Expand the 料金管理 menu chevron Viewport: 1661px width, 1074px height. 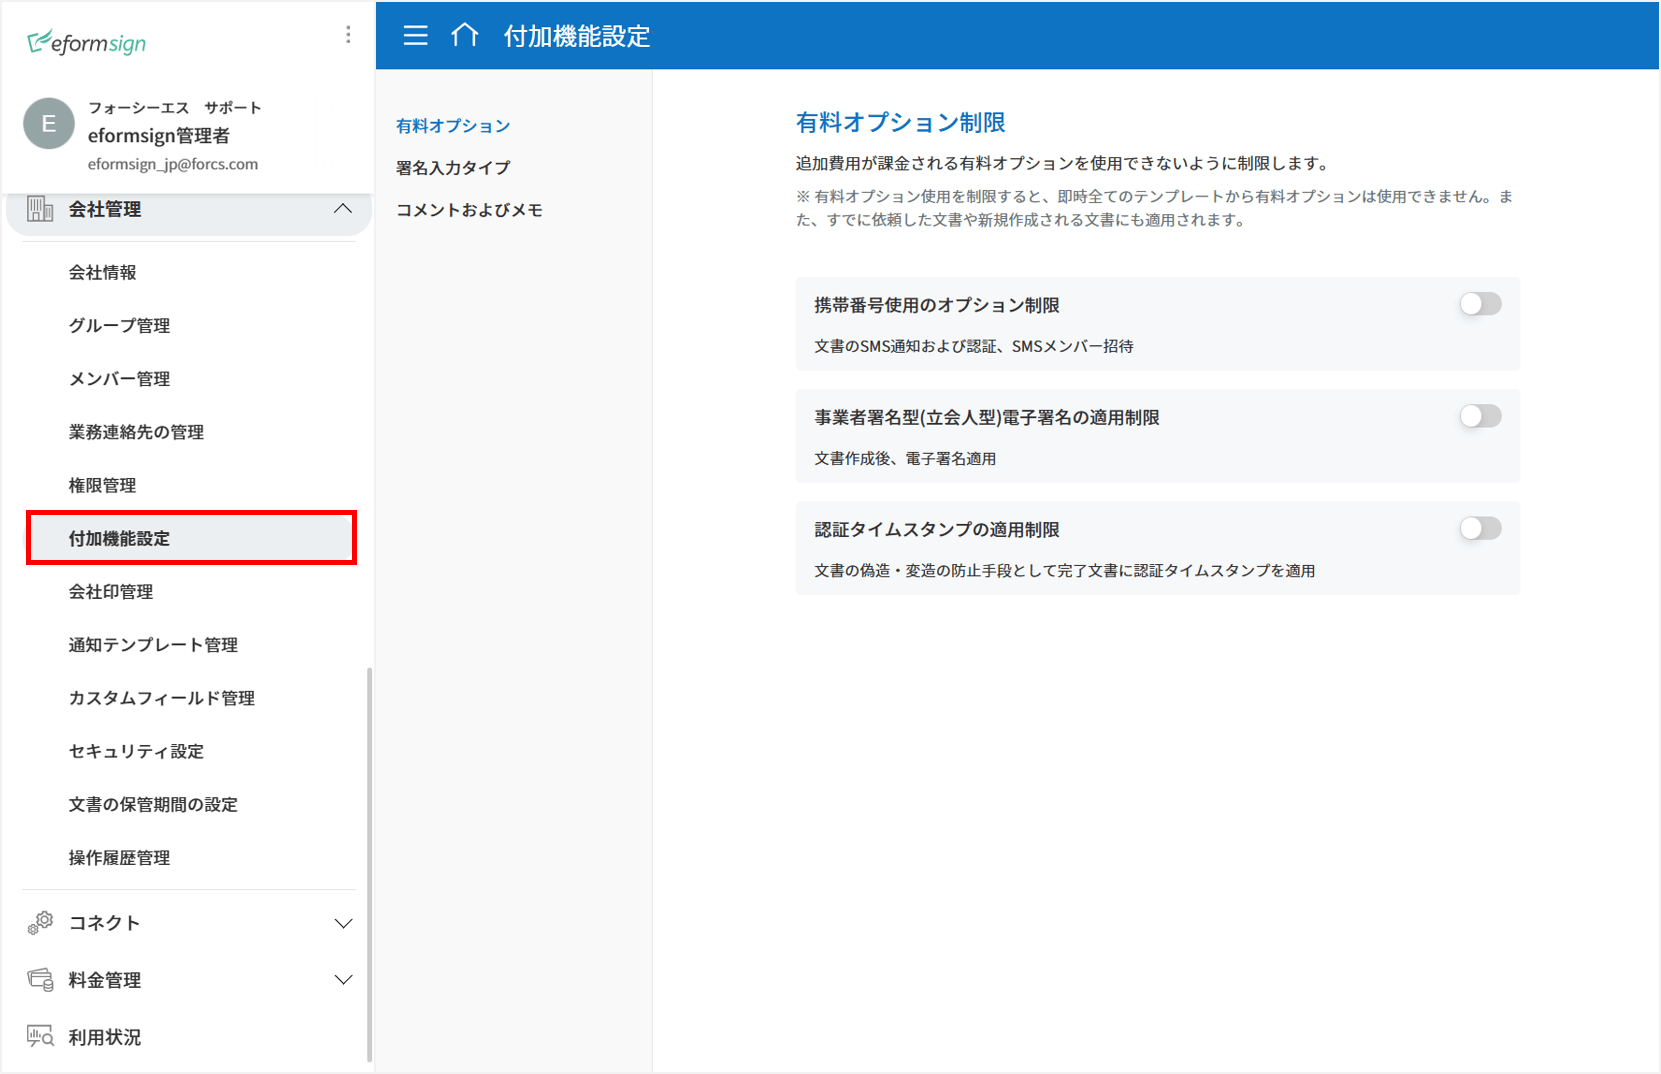tap(343, 980)
